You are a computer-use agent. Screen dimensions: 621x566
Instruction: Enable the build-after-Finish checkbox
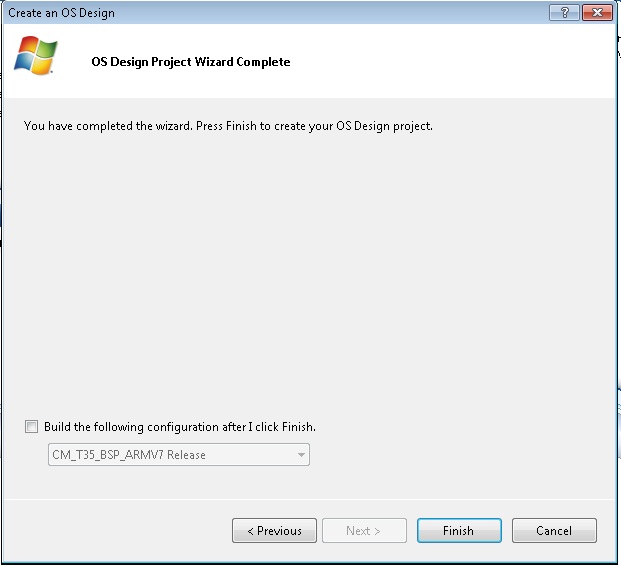tap(31, 427)
